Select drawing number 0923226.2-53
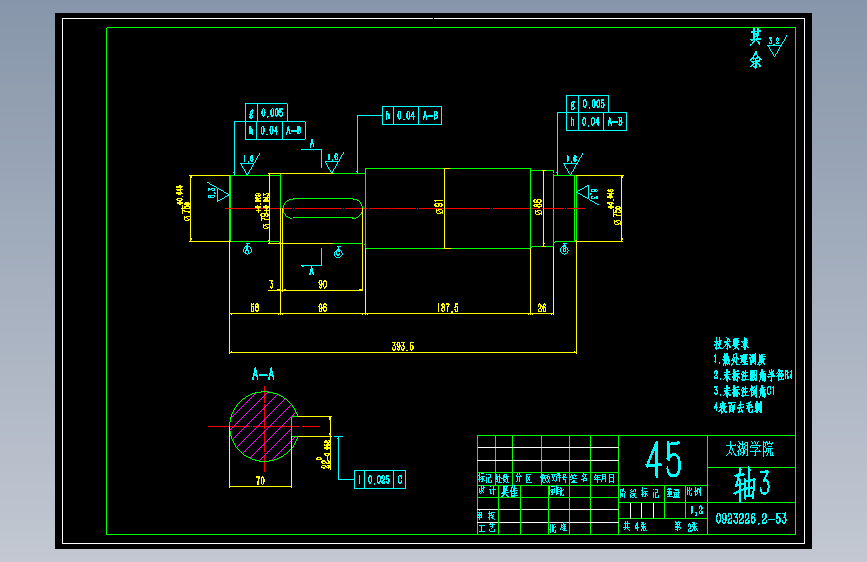The image size is (867, 562). pyautogui.click(x=751, y=519)
